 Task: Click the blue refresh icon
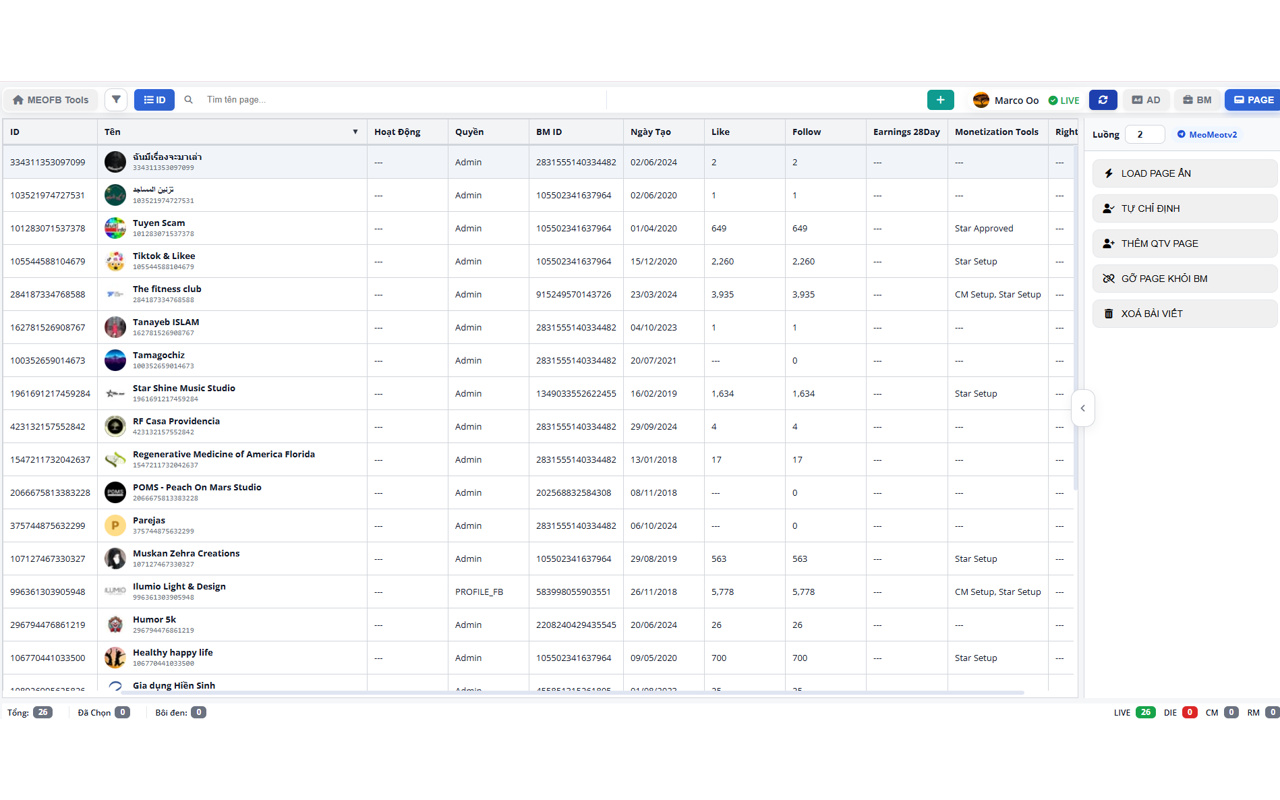point(1103,99)
